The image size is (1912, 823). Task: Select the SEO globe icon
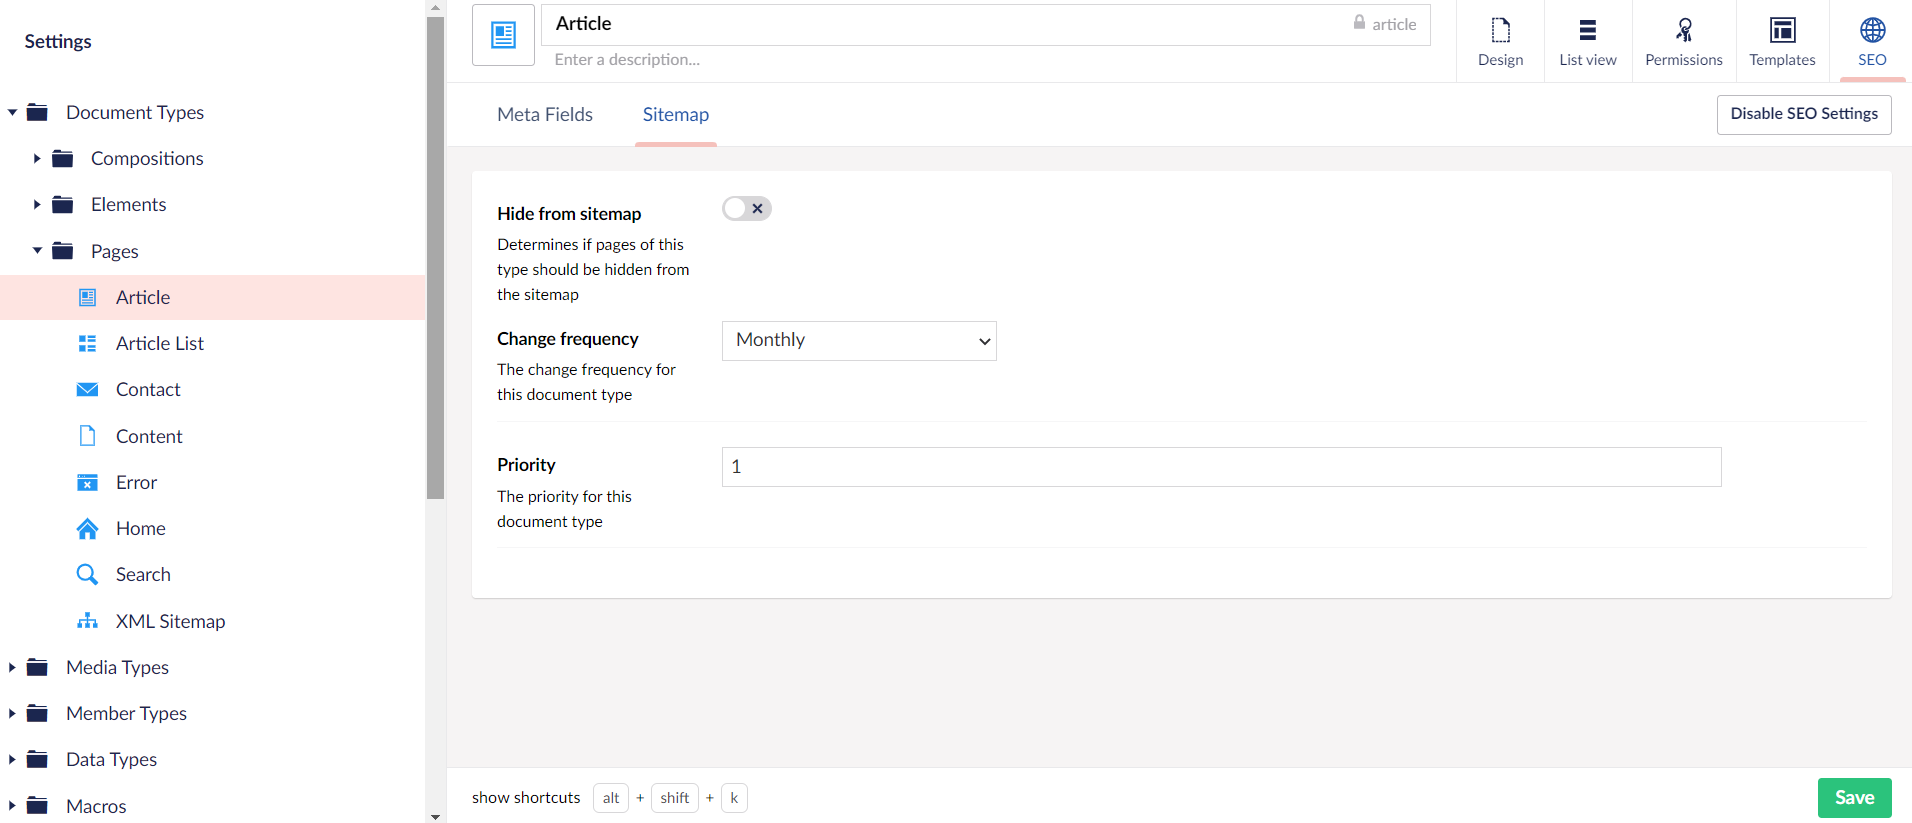pos(1872,31)
